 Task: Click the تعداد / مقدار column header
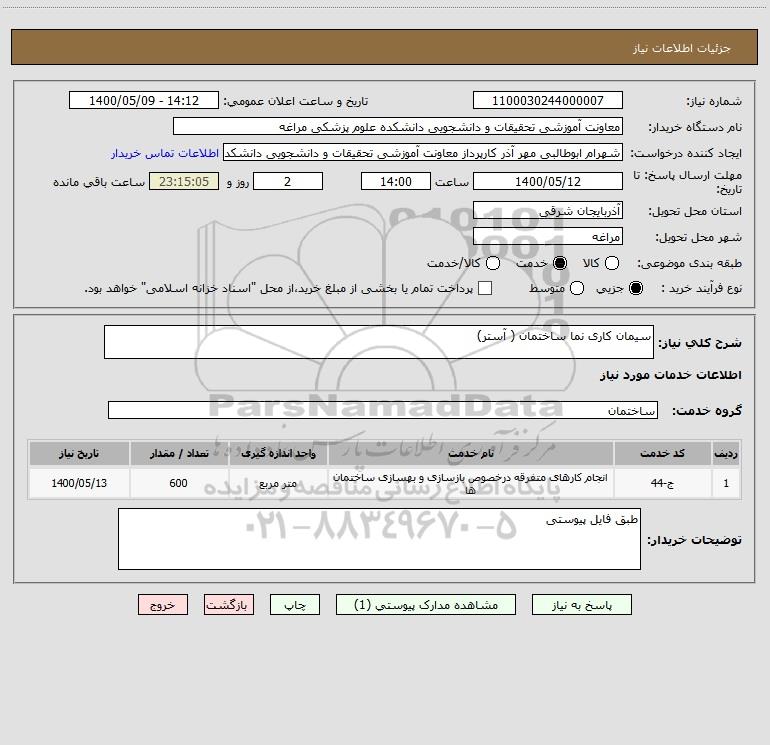[179, 453]
